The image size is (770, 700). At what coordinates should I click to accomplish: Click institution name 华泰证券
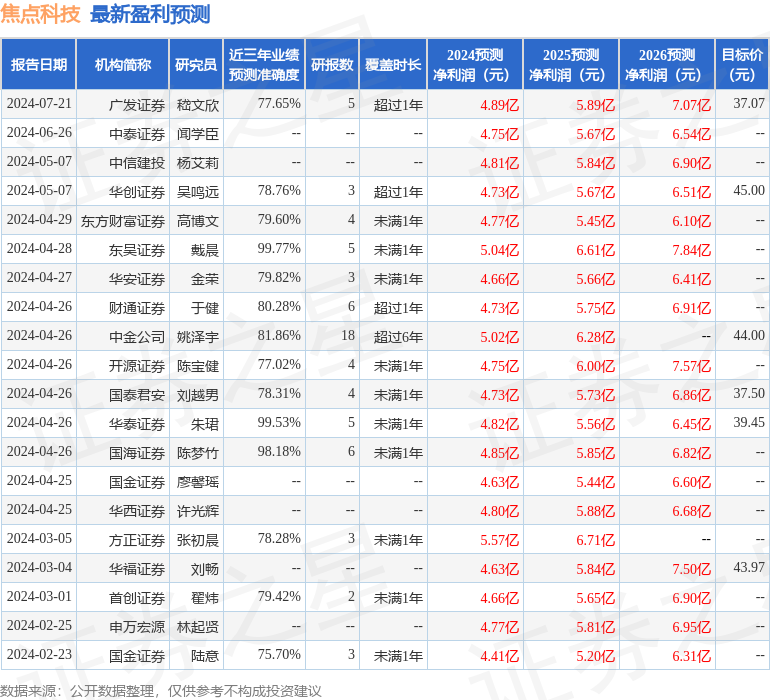click(x=137, y=424)
